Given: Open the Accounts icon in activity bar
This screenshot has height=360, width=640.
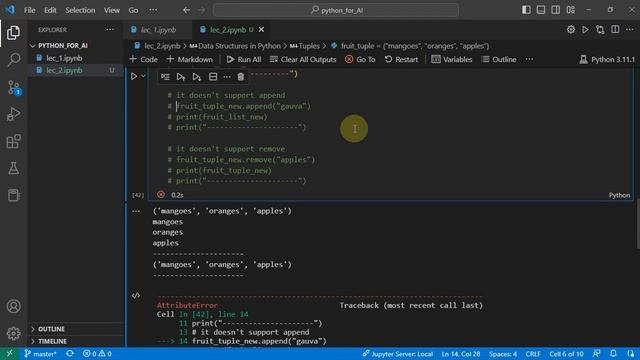Looking at the screenshot, I should click(x=13, y=306).
